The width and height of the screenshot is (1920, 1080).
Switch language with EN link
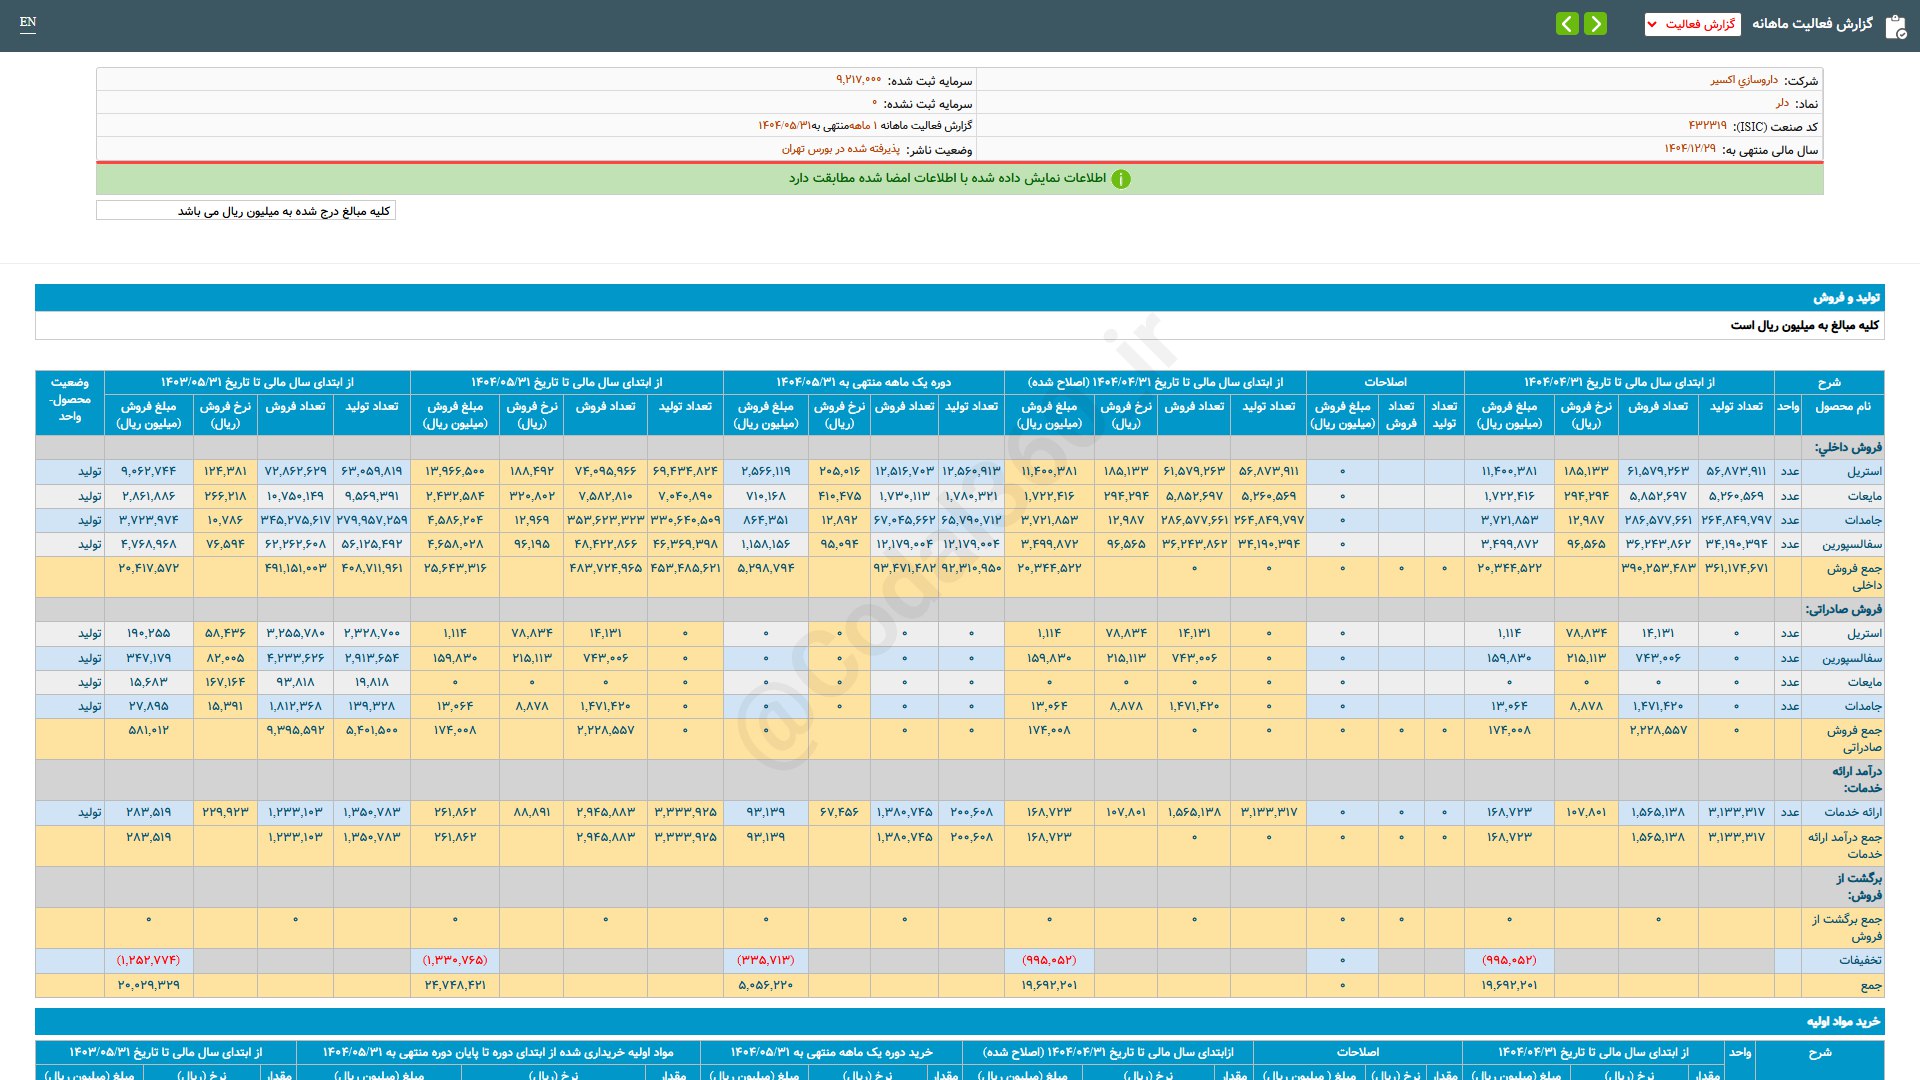point(28,22)
